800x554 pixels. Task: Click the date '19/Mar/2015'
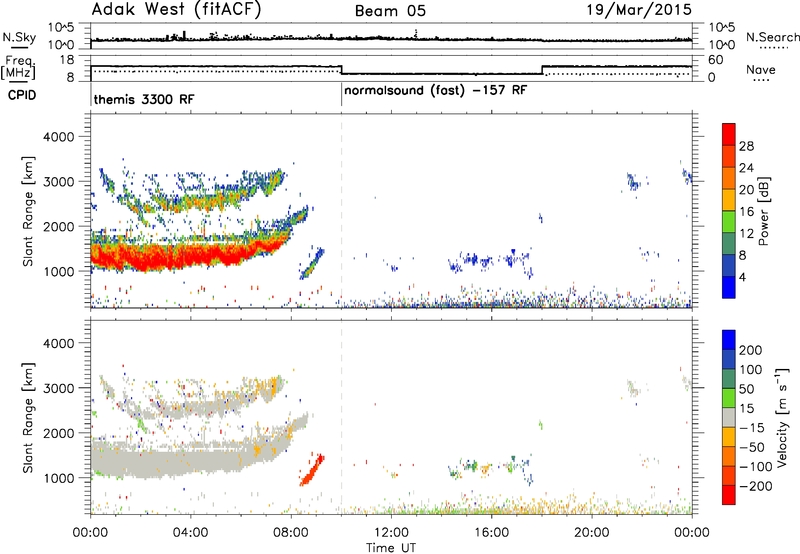[x=639, y=10]
